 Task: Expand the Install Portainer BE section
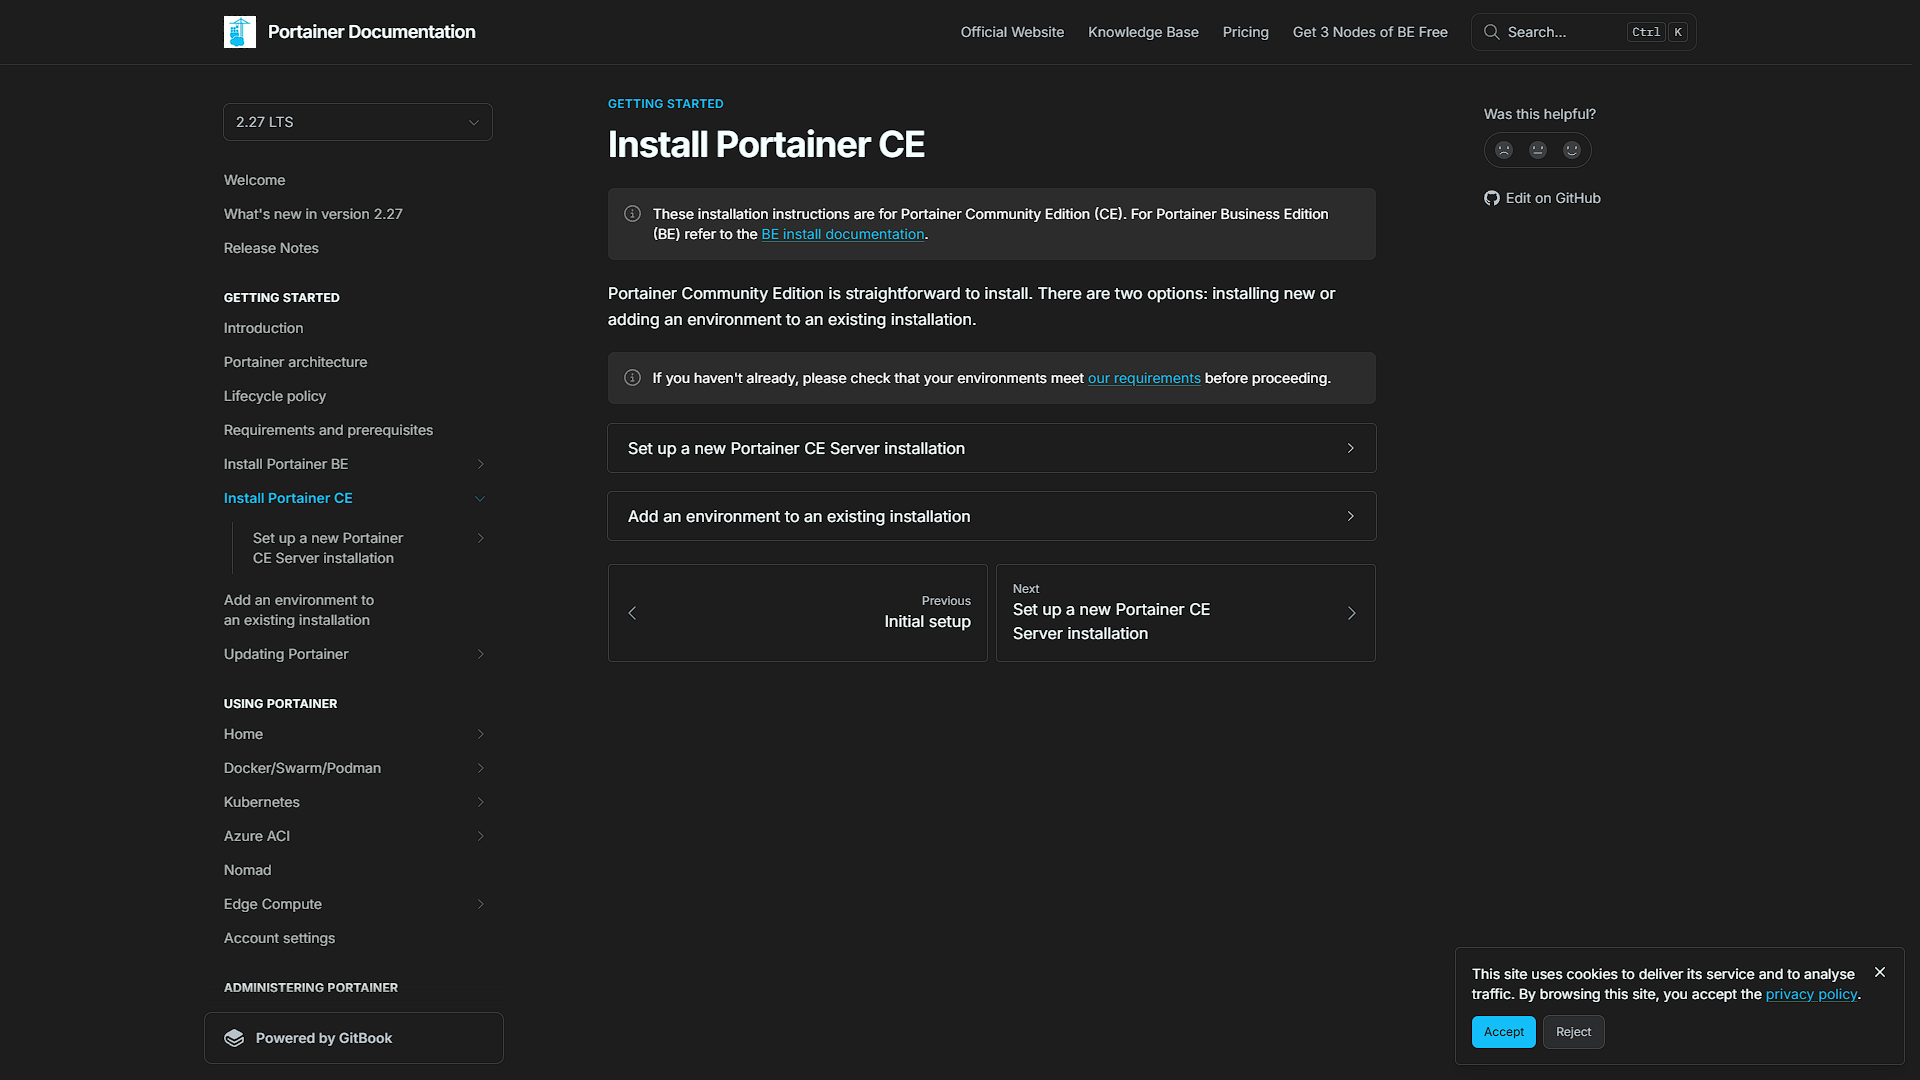click(x=480, y=464)
